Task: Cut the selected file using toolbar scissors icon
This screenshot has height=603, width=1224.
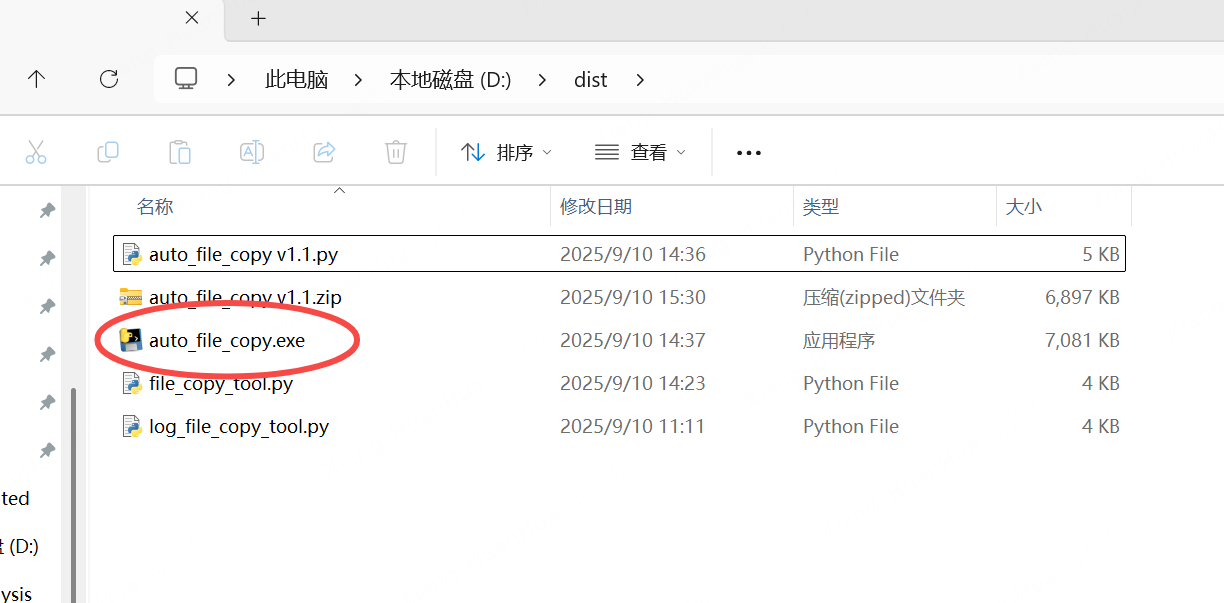Action: tap(36, 152)
